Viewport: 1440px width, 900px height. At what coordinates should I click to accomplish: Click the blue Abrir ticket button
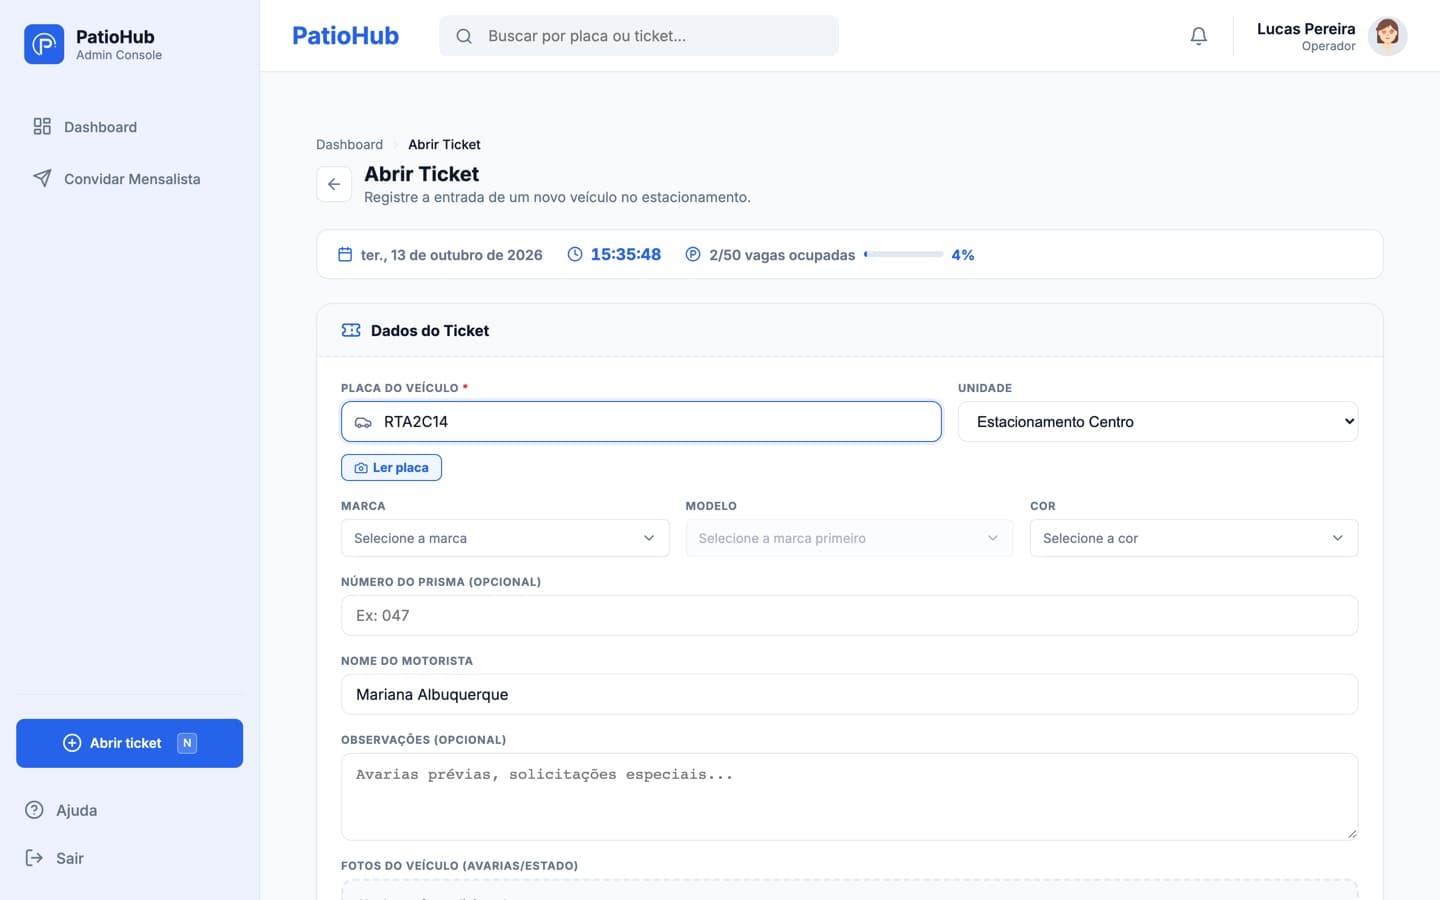(129, 743)
